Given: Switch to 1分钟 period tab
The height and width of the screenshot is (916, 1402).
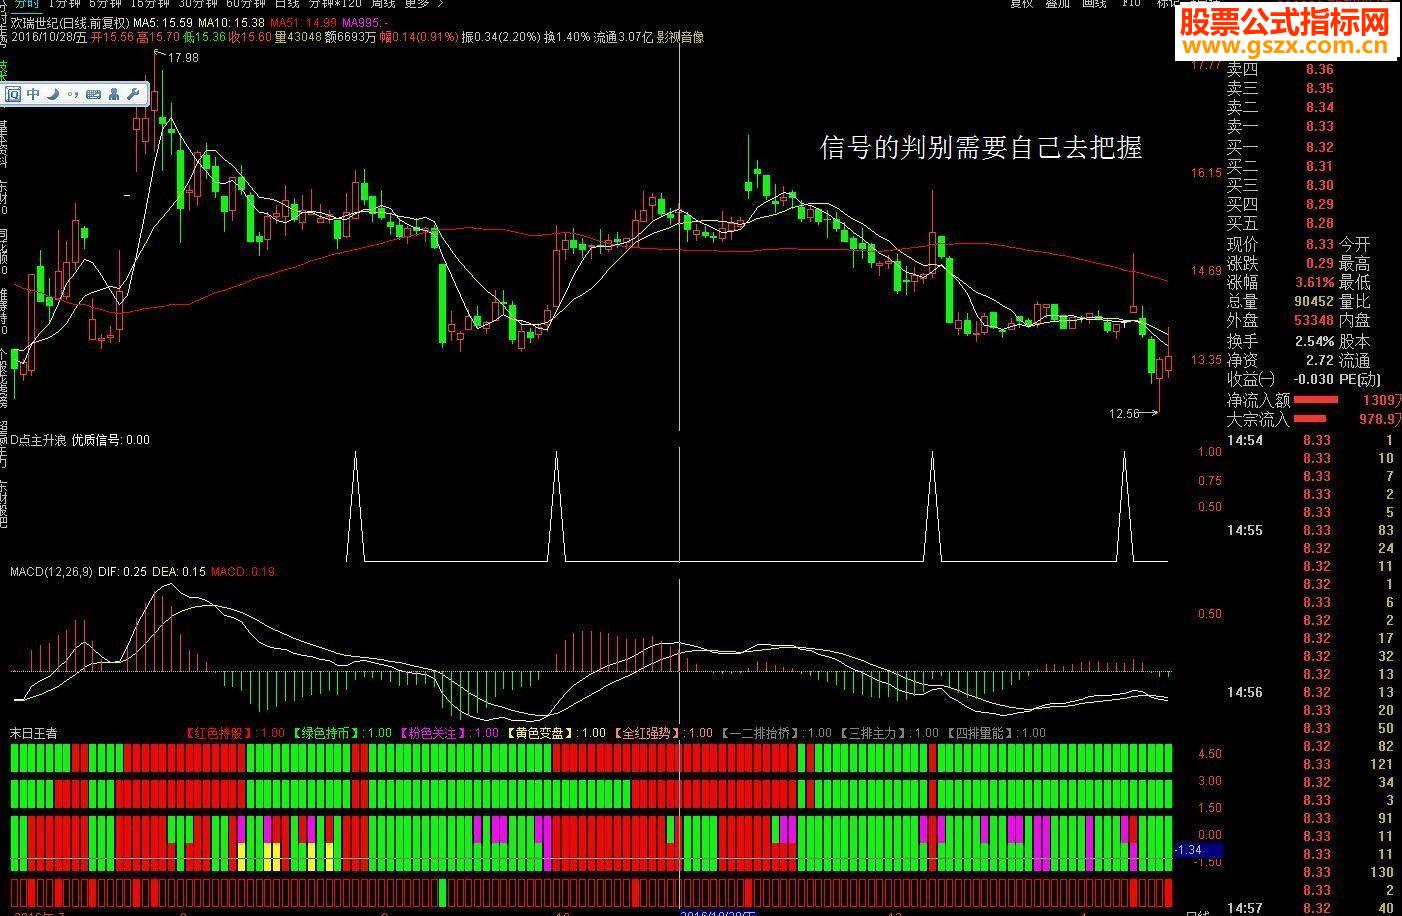Looking at the screenshot, I should point(64,4).
